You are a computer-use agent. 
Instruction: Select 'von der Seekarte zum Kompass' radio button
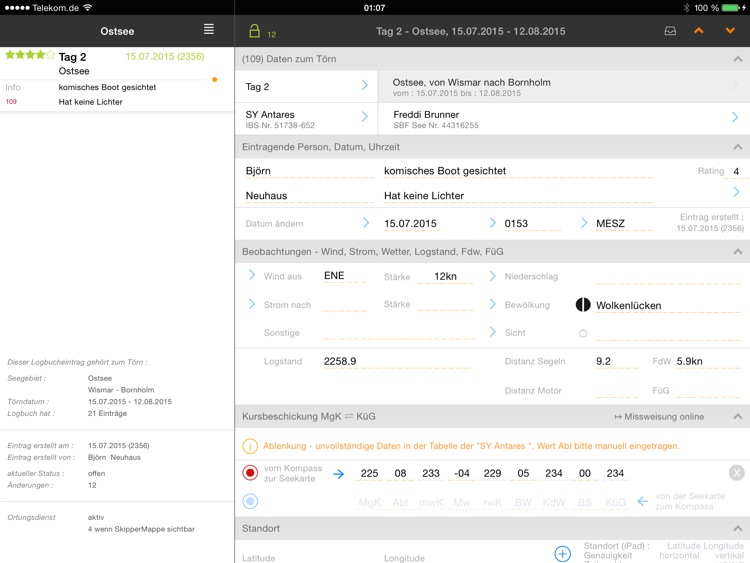pyautogui.click(x=250, y=501)
